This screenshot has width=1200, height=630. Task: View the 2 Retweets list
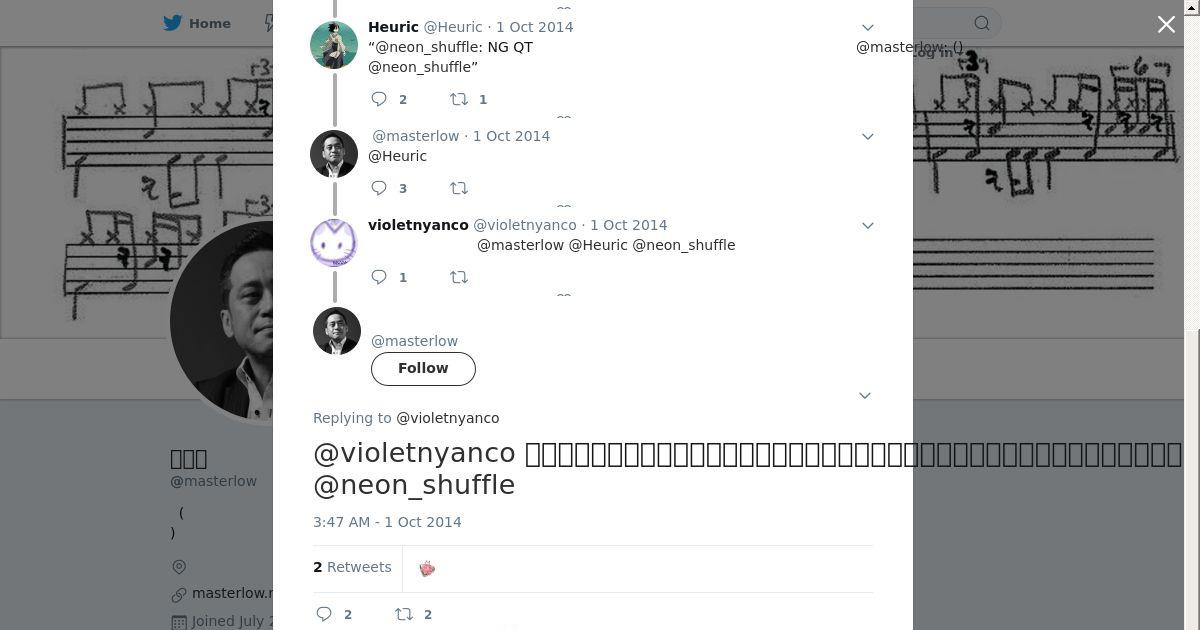[352, 567]
